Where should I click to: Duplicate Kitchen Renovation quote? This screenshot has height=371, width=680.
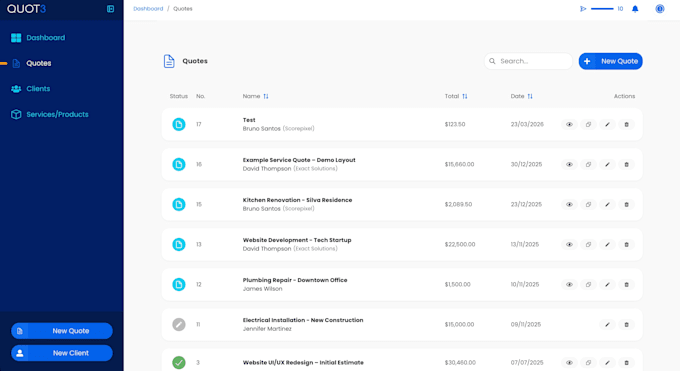[588, 204]
